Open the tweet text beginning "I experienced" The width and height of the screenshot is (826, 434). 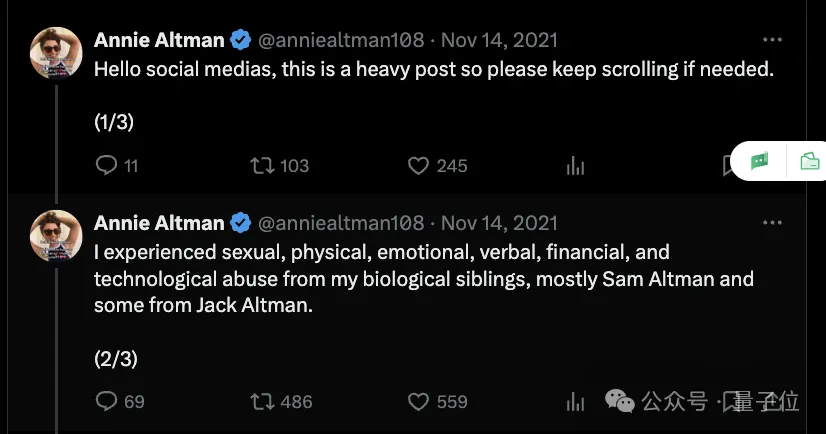click(x=380, y=278)
